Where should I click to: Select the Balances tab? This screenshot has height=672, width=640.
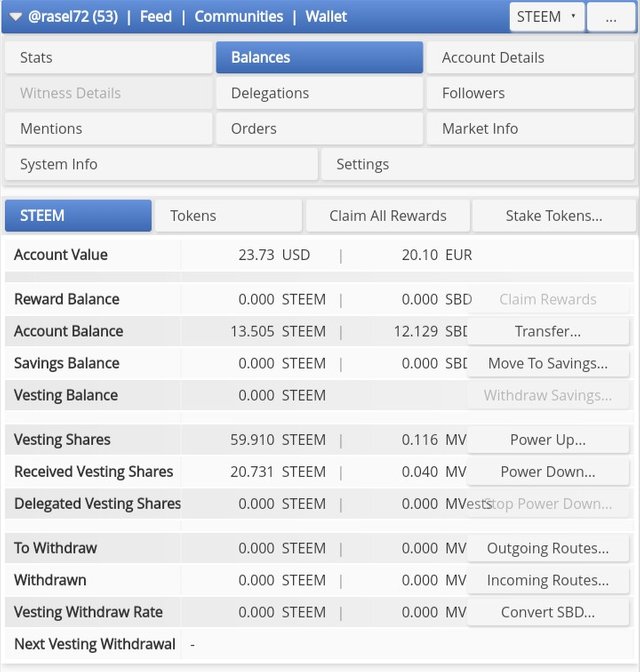pos(319,57)
